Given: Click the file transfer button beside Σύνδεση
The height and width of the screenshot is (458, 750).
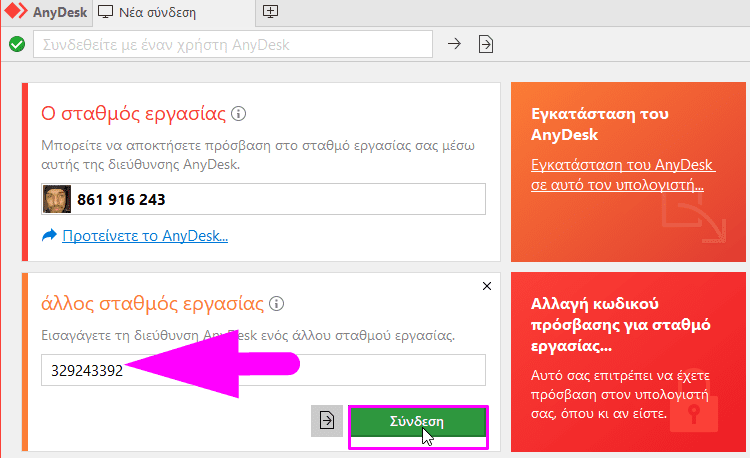Looking at the screenshot, I should click(x=327, y=421).
